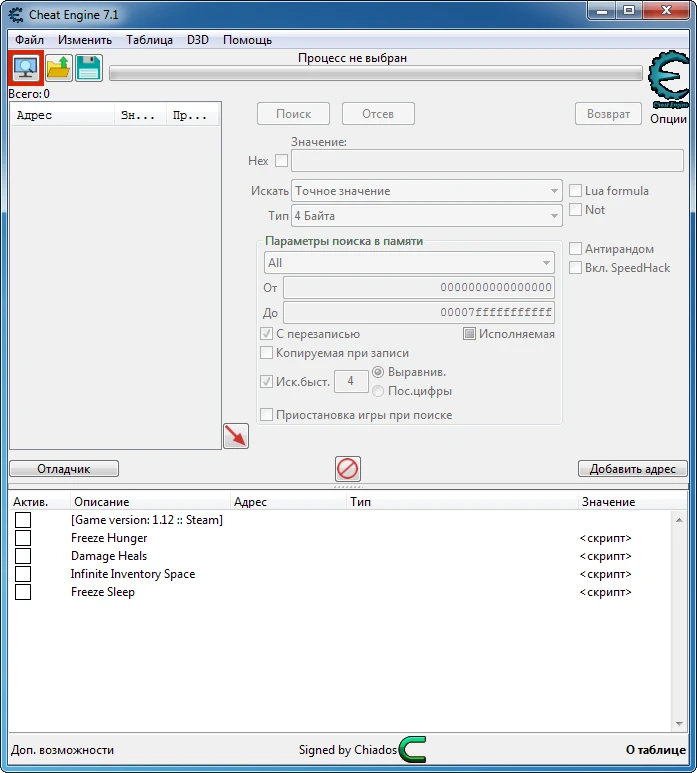Click the Актив. column header
The image size is (697, 773).
40,502
